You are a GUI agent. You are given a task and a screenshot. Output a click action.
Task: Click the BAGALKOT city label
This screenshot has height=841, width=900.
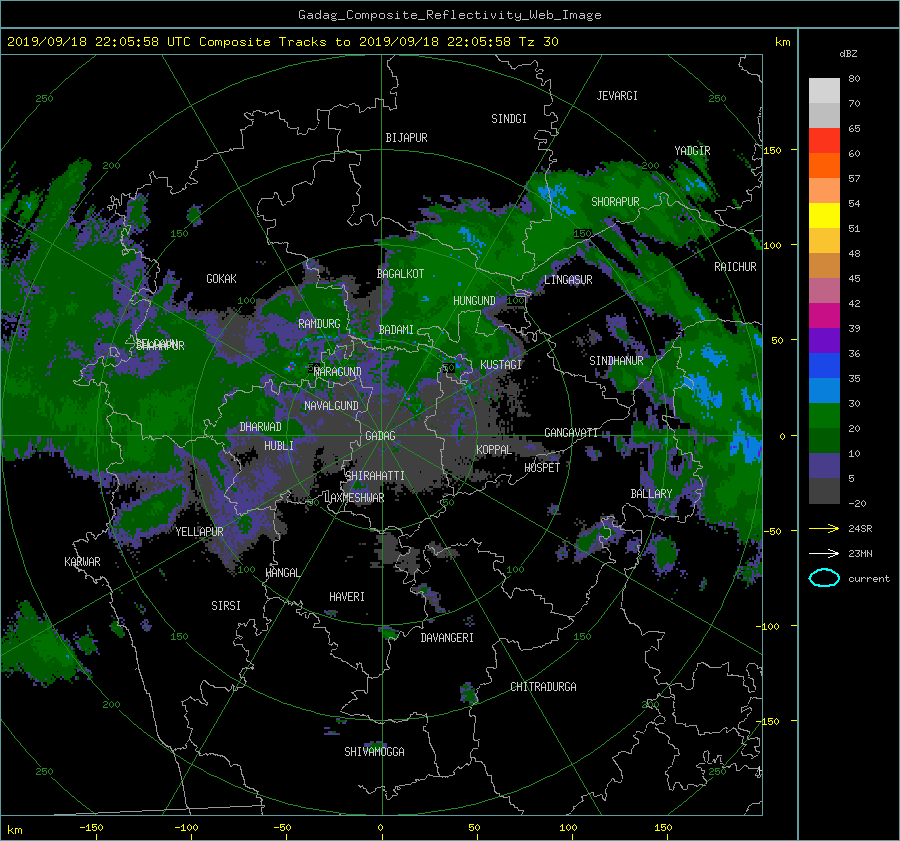click(400, 274)
